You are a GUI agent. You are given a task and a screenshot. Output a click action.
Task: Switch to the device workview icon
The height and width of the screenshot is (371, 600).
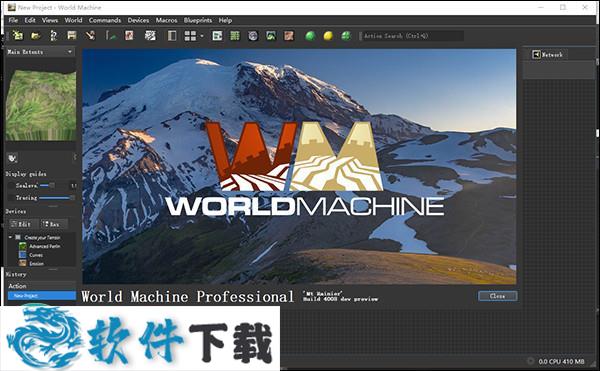(217, 36)
